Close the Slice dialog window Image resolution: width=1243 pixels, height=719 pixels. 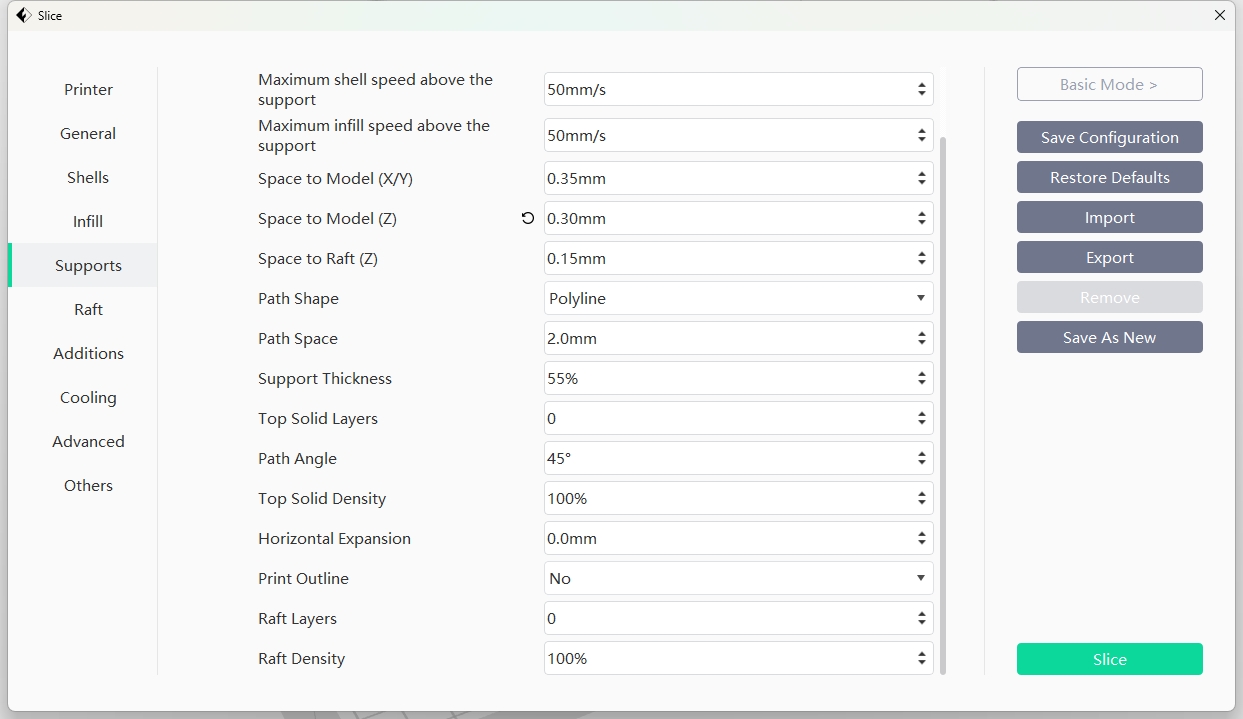[1219, 15]
